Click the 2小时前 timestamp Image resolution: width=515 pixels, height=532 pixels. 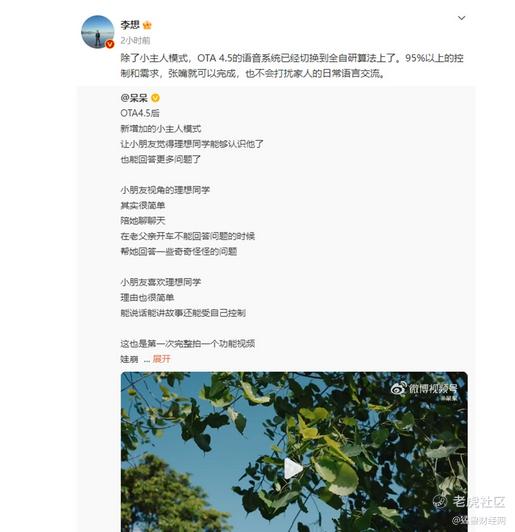pyautogui.click(x=135, y=41)
